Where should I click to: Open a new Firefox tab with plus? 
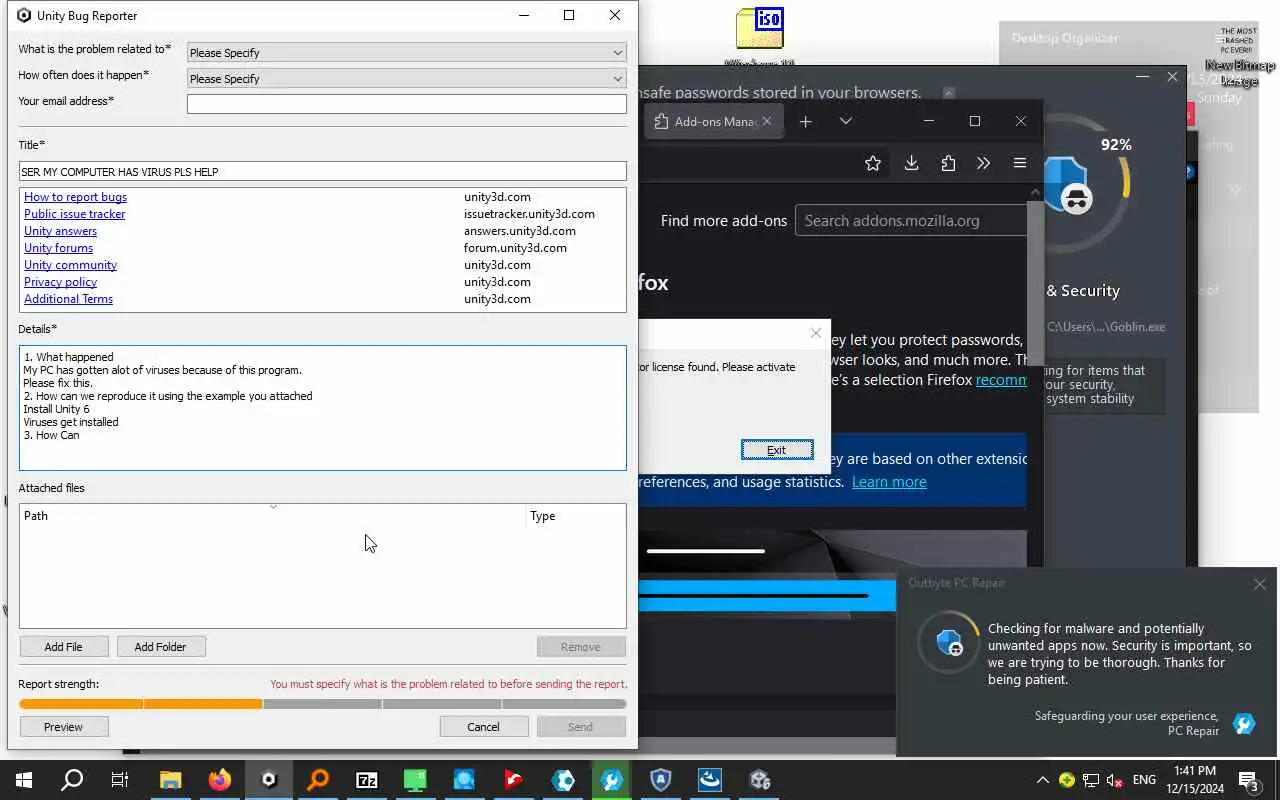pos(805,121)
